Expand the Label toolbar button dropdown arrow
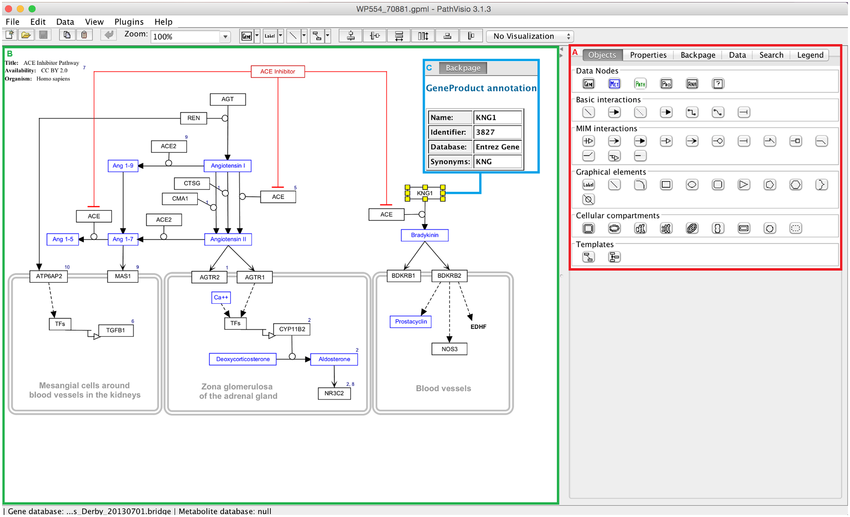The width and height of the screenshot is (850, 517). (280, 36)
